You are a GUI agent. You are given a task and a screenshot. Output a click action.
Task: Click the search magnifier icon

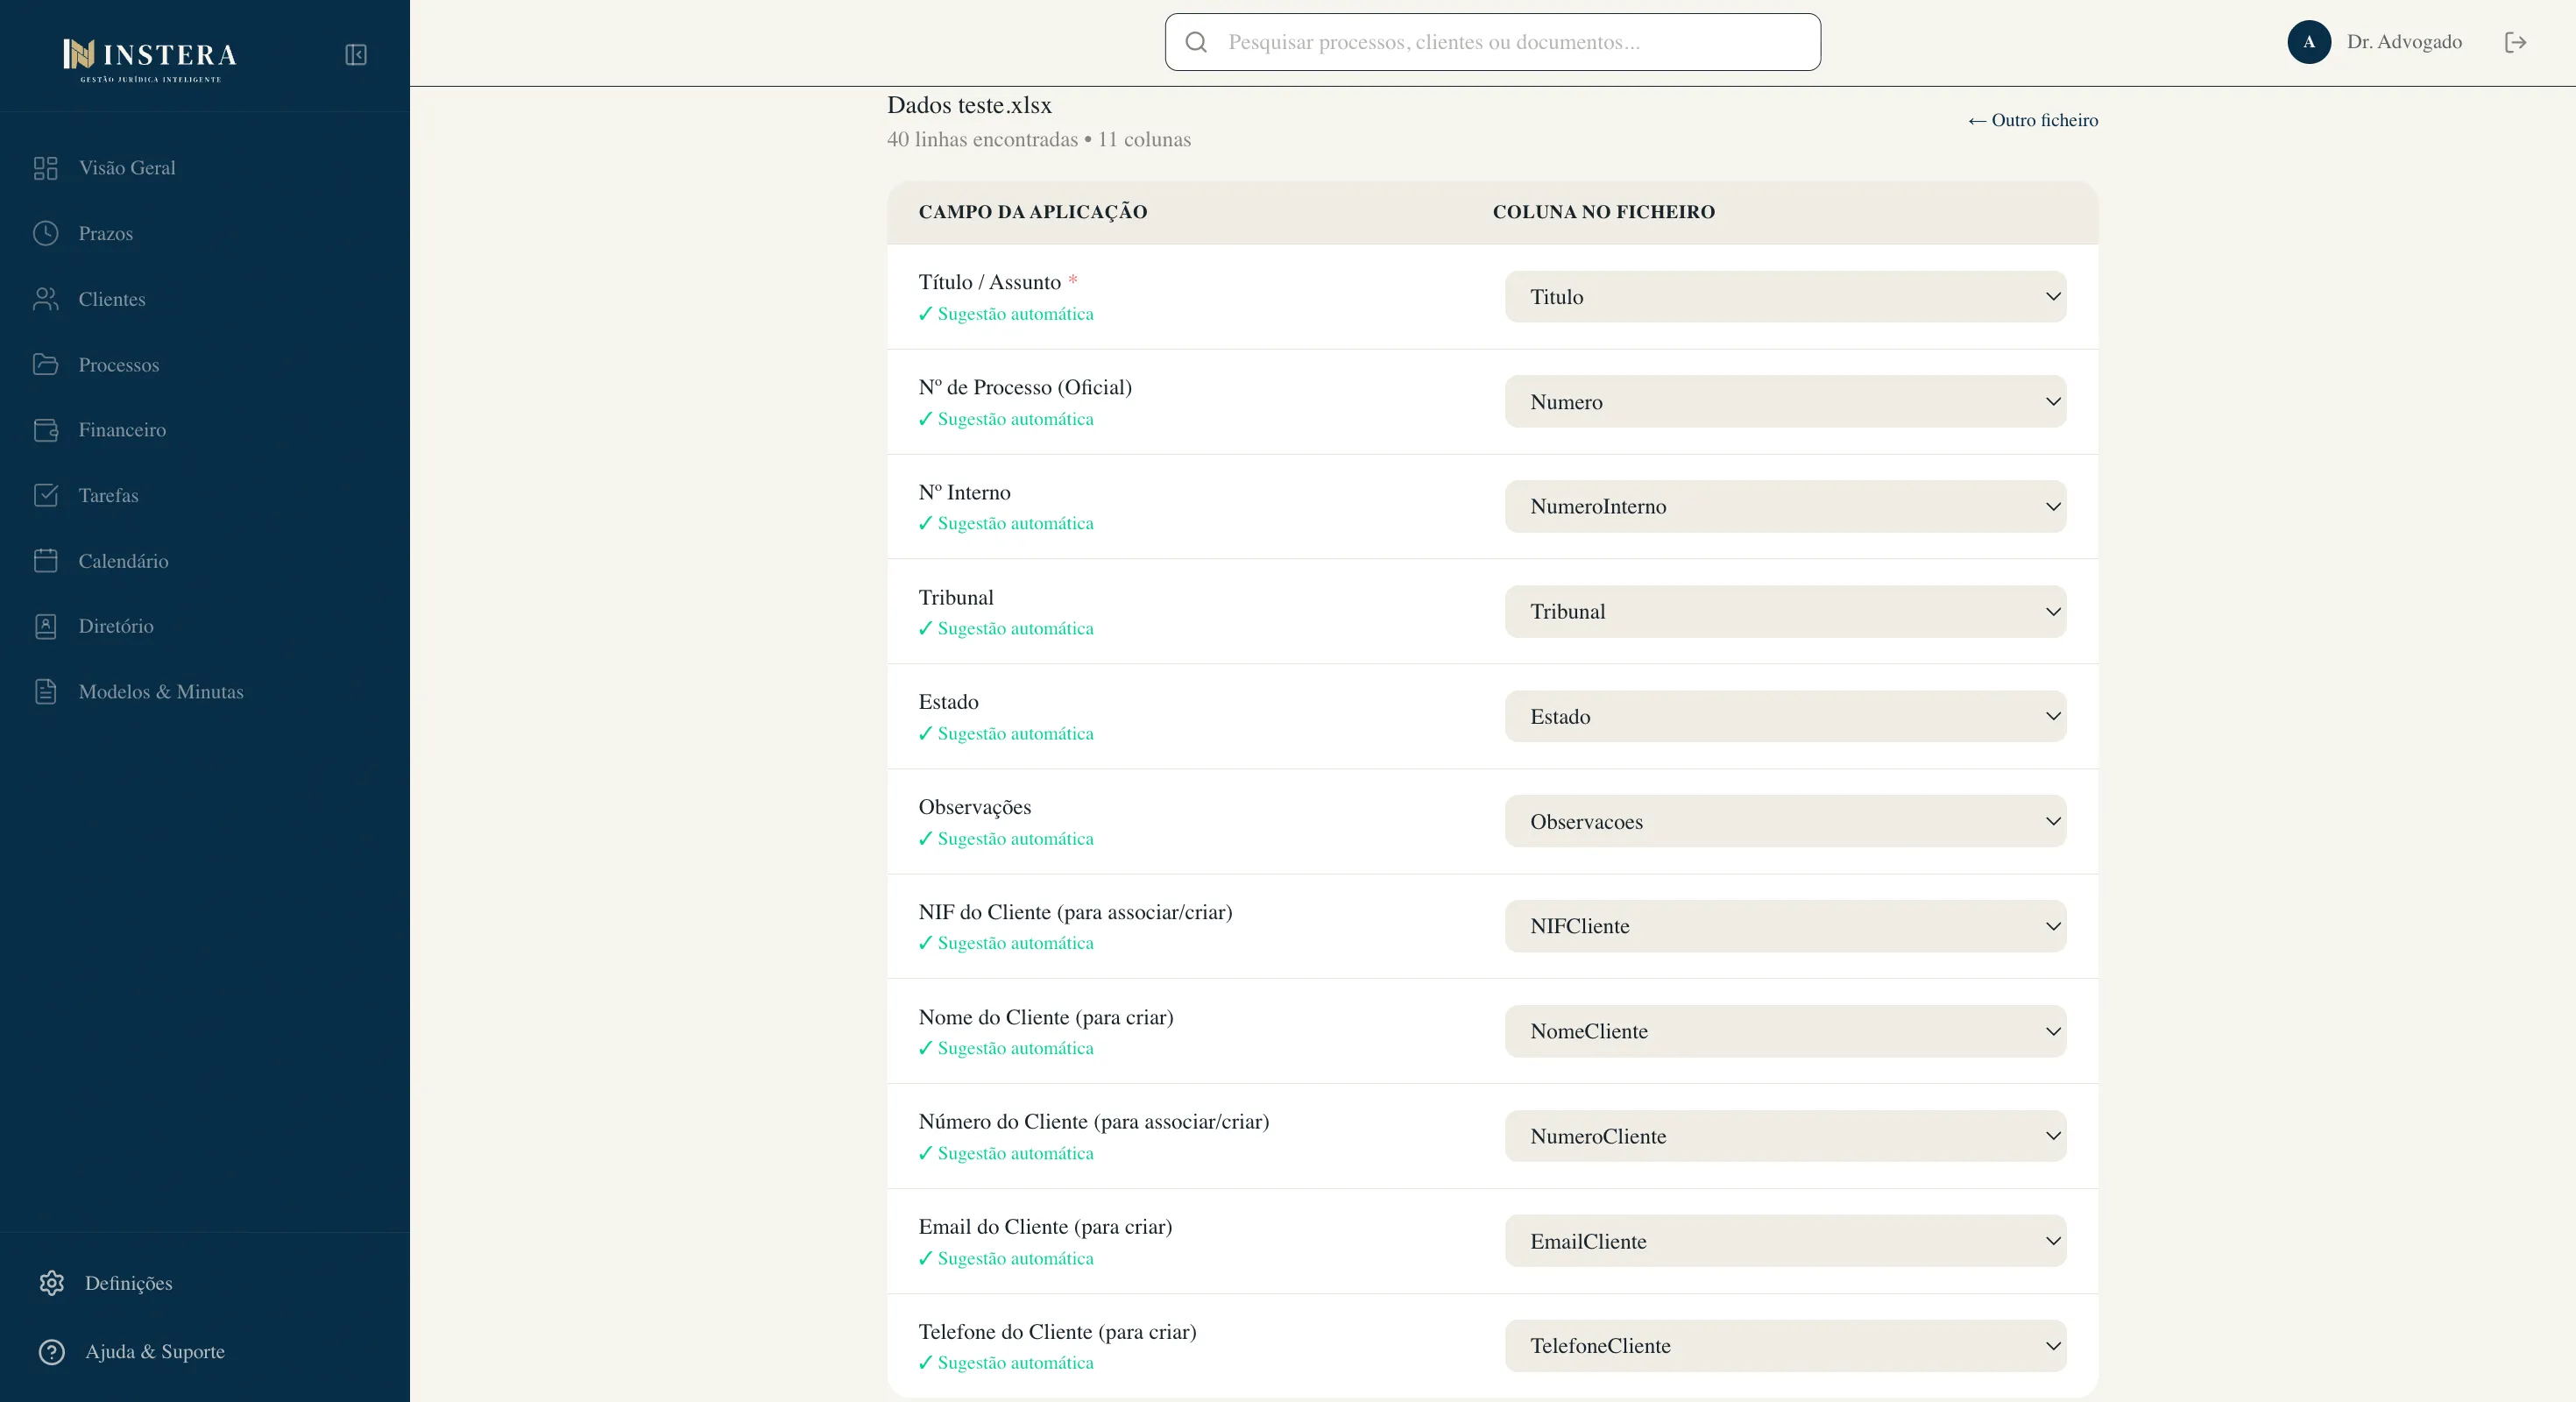(x=1196, y=42)
